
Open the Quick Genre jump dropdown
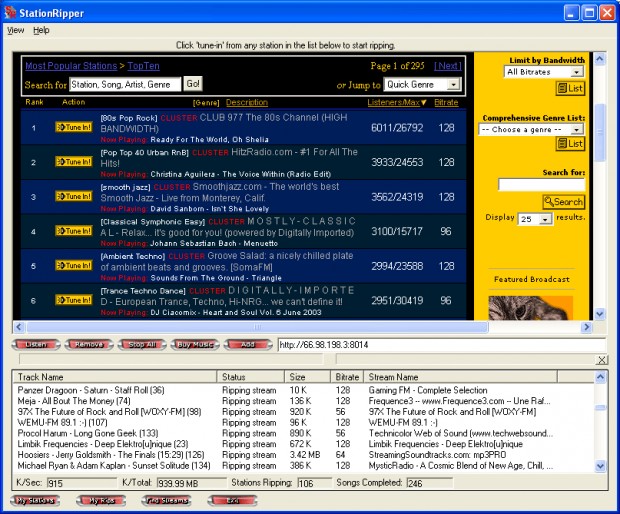pos(422,84)
